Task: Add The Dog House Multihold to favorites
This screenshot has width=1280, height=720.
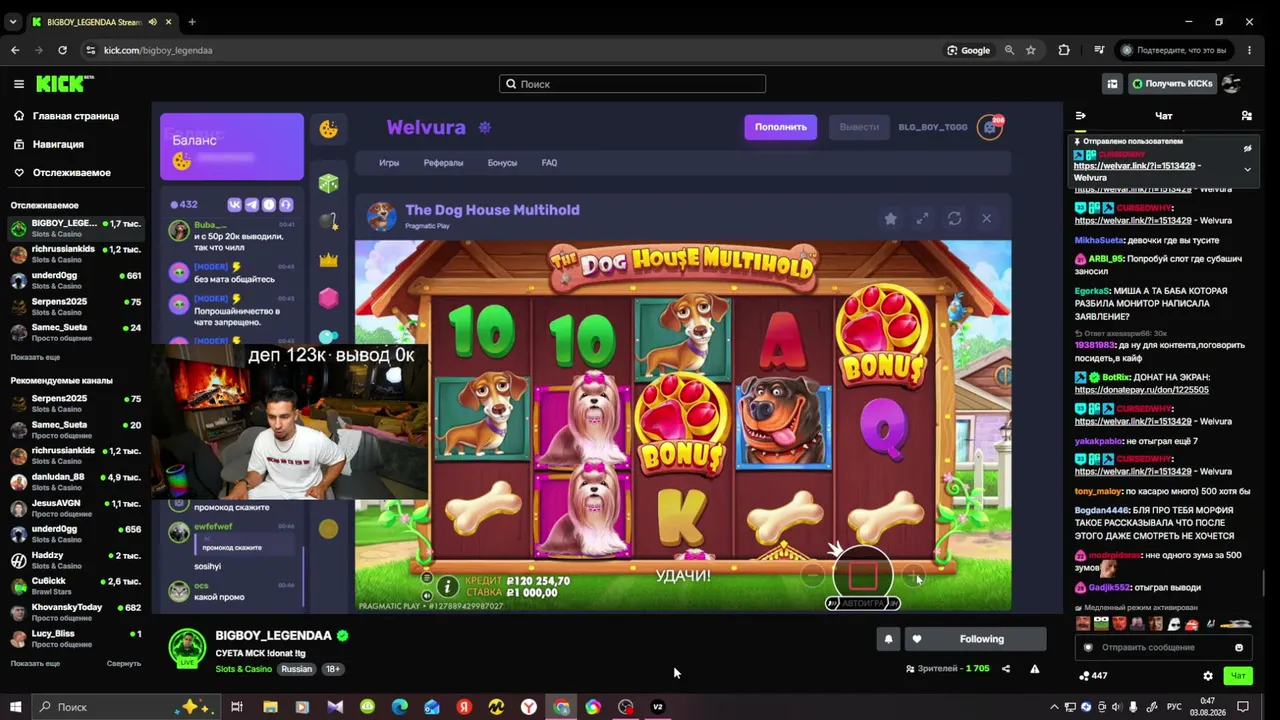Action: tap(890, 219)
